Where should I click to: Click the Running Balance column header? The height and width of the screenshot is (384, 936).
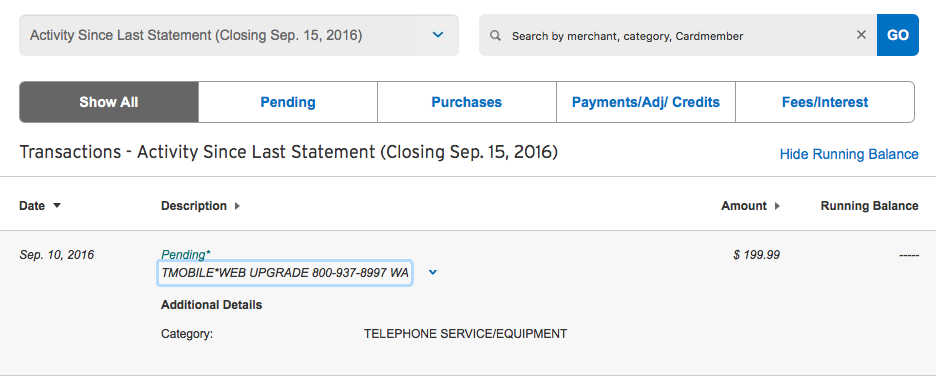869,206
